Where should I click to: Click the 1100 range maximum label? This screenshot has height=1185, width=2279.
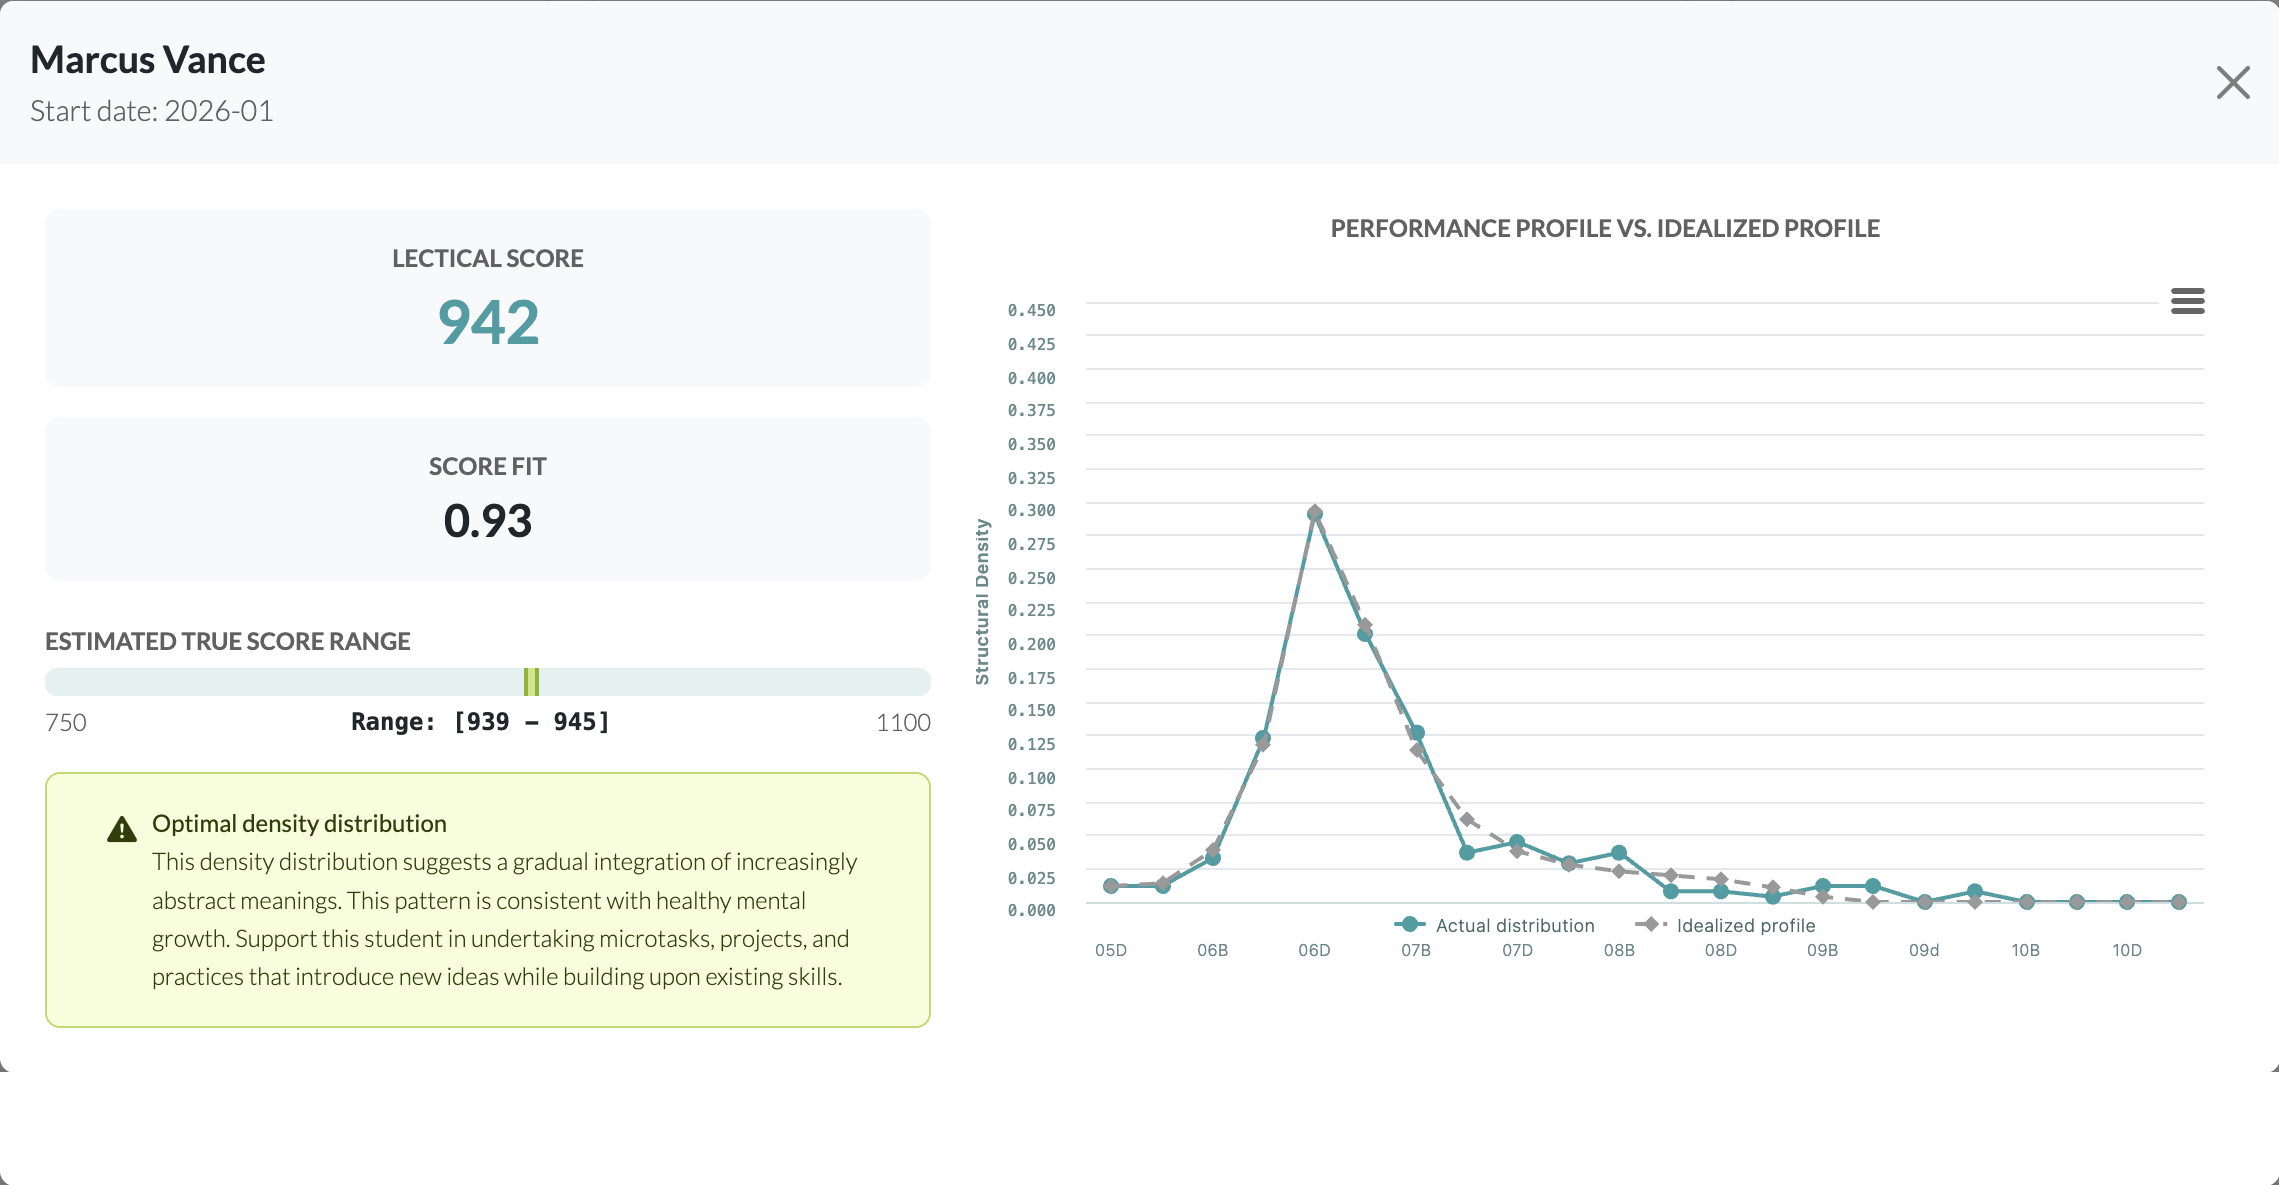point(903,722)
